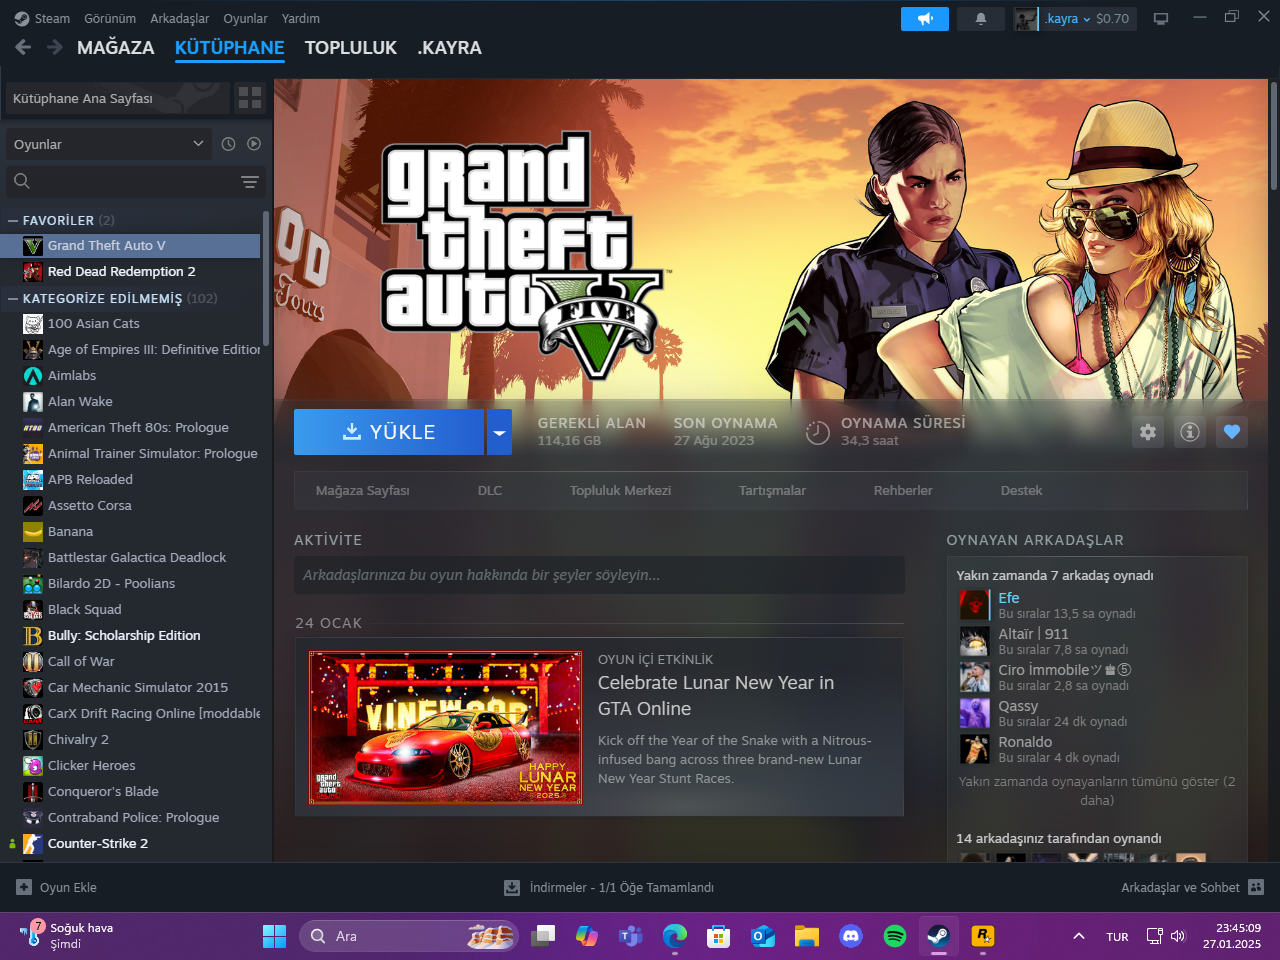Open game settings gear for GTA V
Viewport: 1280px width, 960px height.
coord(1148,432)
